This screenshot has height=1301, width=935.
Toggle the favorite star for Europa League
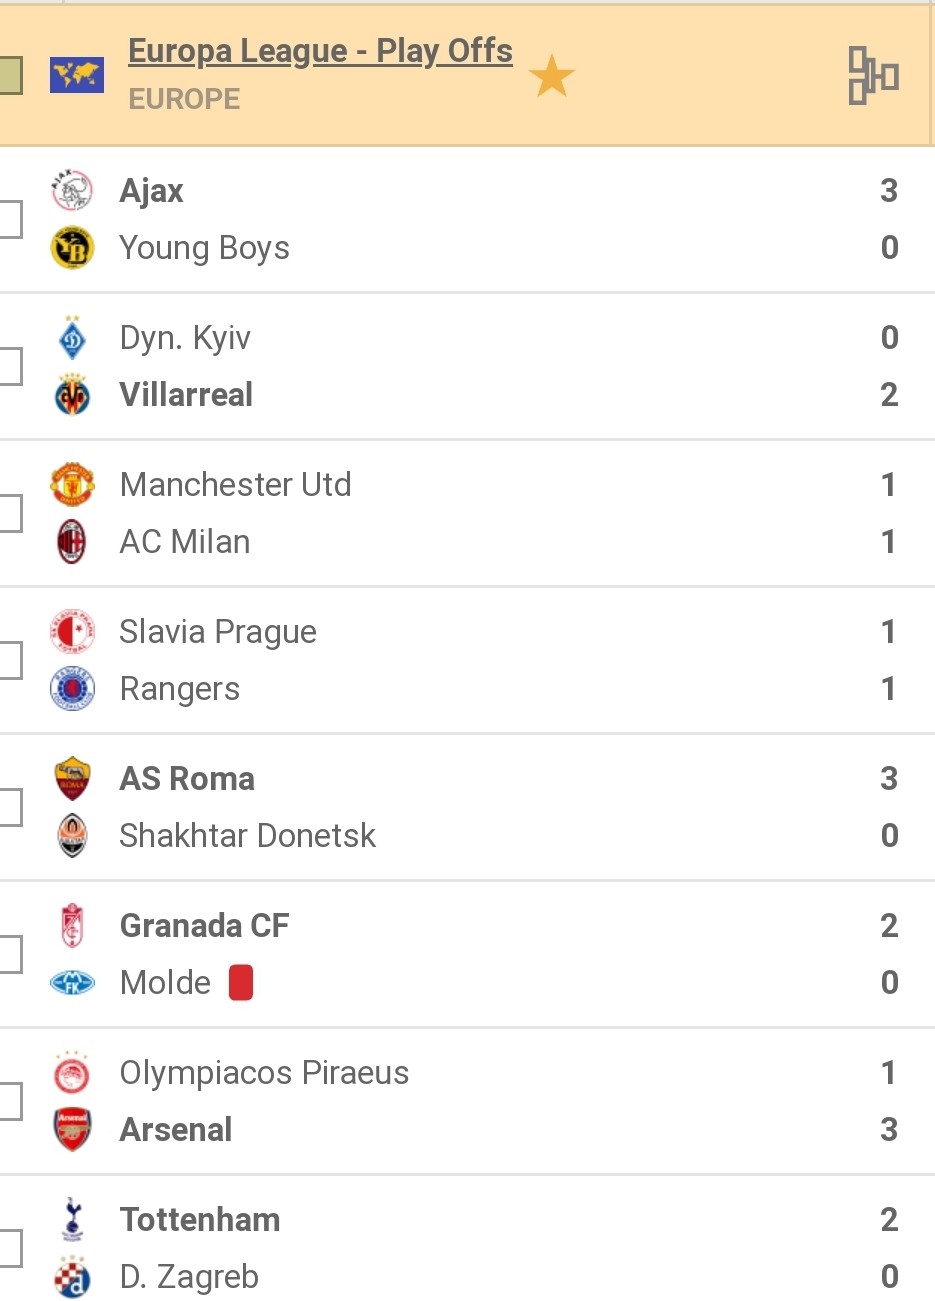coord(551,76)
